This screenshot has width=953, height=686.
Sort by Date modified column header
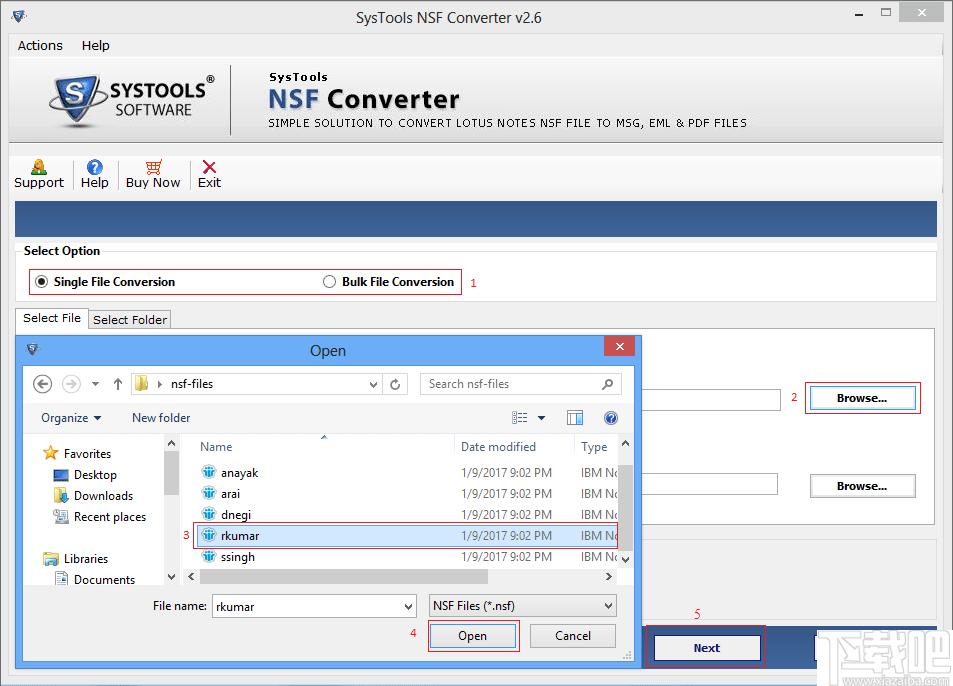pos(498,447)
